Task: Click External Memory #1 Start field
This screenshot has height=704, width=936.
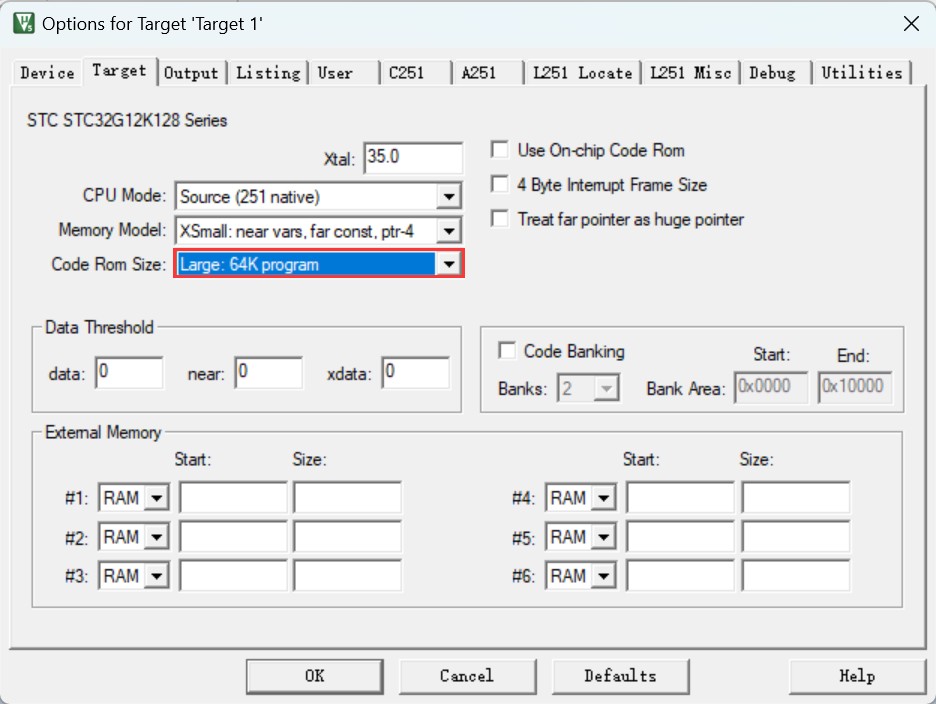Action: pos(233,497)
